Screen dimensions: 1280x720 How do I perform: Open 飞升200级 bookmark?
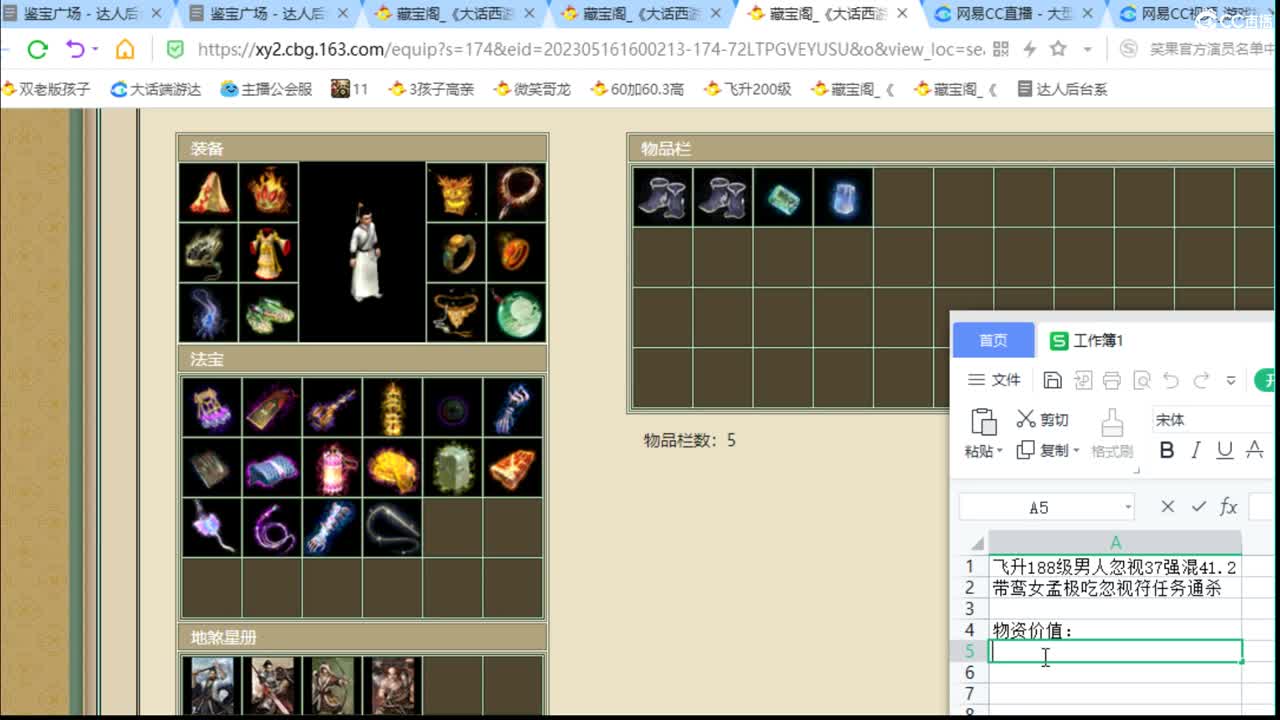tap(747, 89)
